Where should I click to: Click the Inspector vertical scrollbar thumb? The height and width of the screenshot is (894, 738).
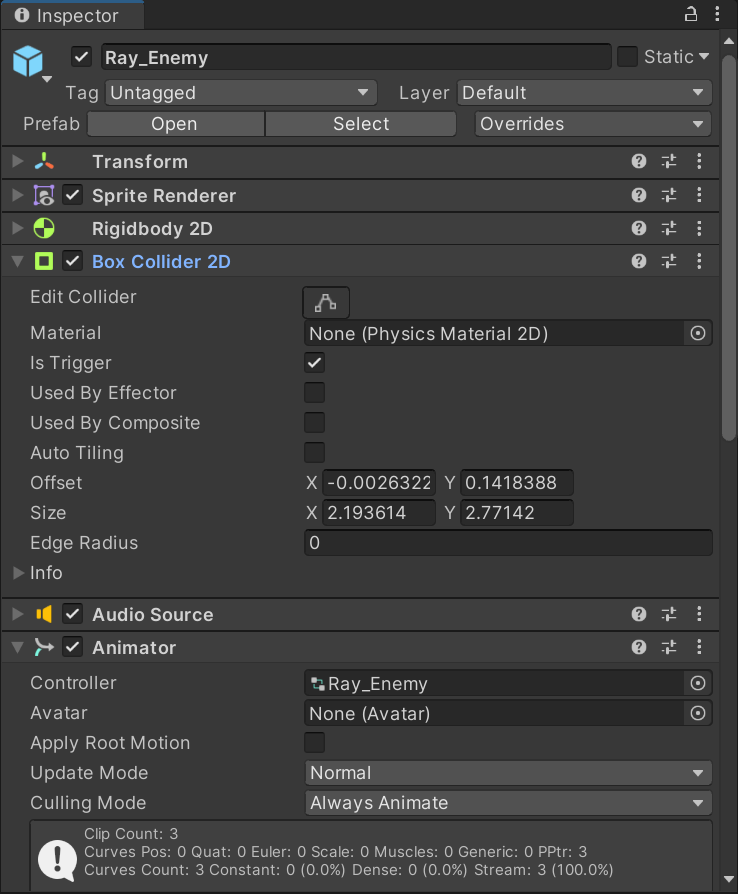click(x=728, y=247)
